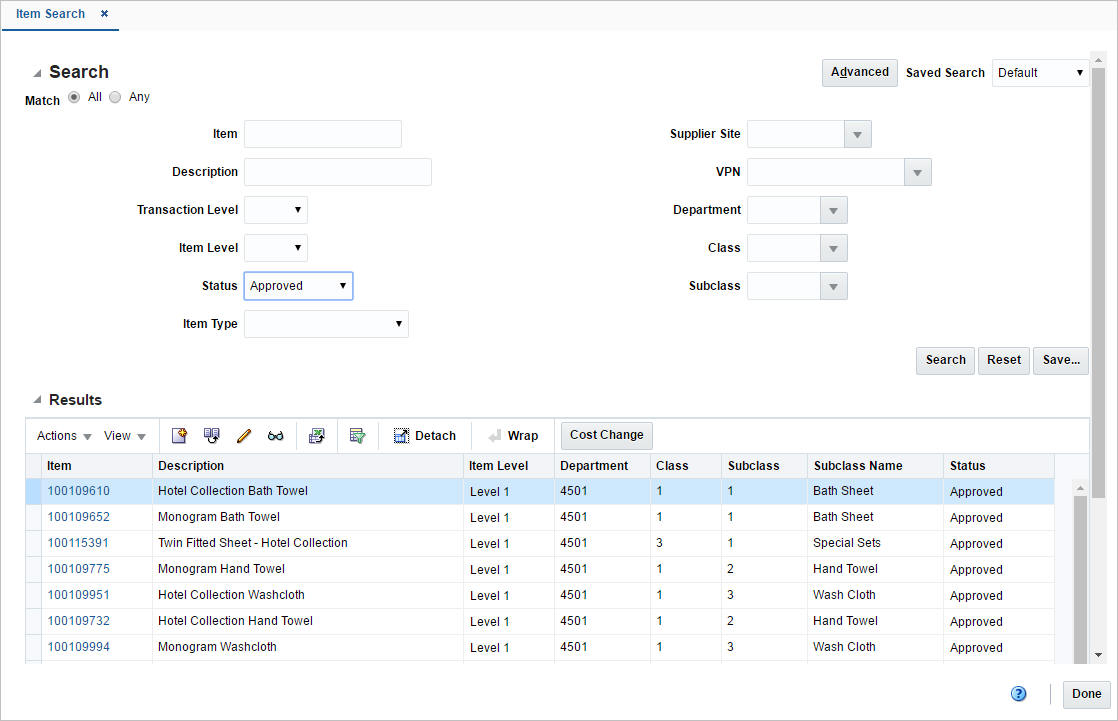Click the Description search input field
1118x721 pixels.
tap(337, 171)
